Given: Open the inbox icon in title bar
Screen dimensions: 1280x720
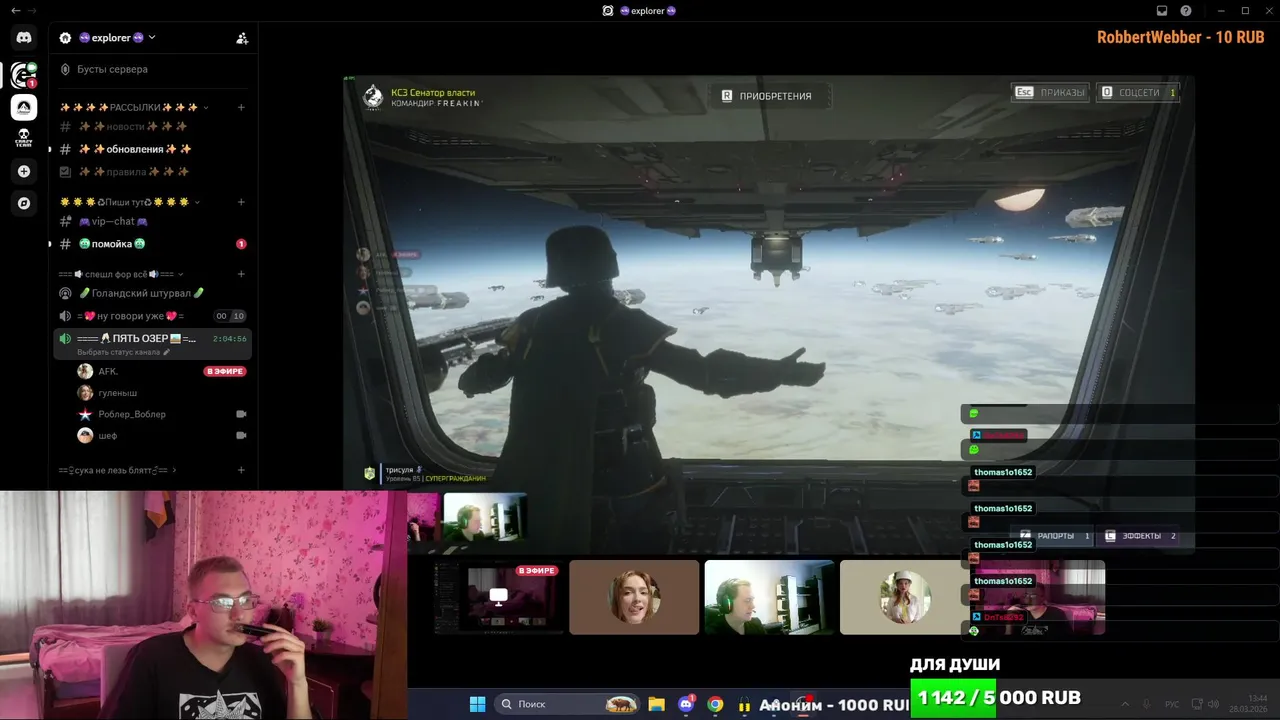Looking at the screenshot, I should pyautogui.click(x=1162, y=10).
